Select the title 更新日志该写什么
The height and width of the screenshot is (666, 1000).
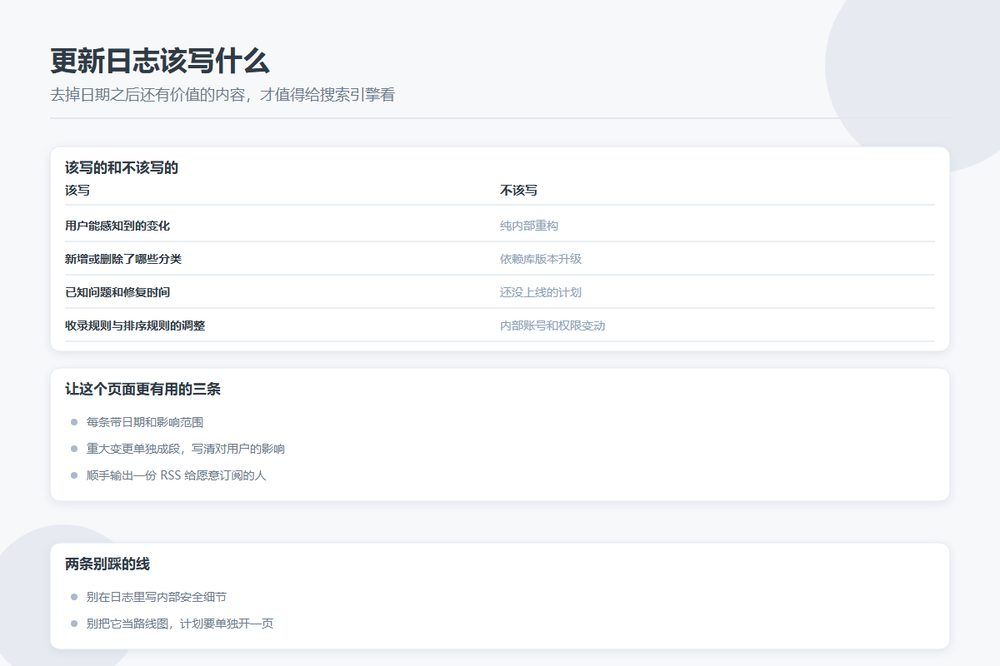click(159, 61)
